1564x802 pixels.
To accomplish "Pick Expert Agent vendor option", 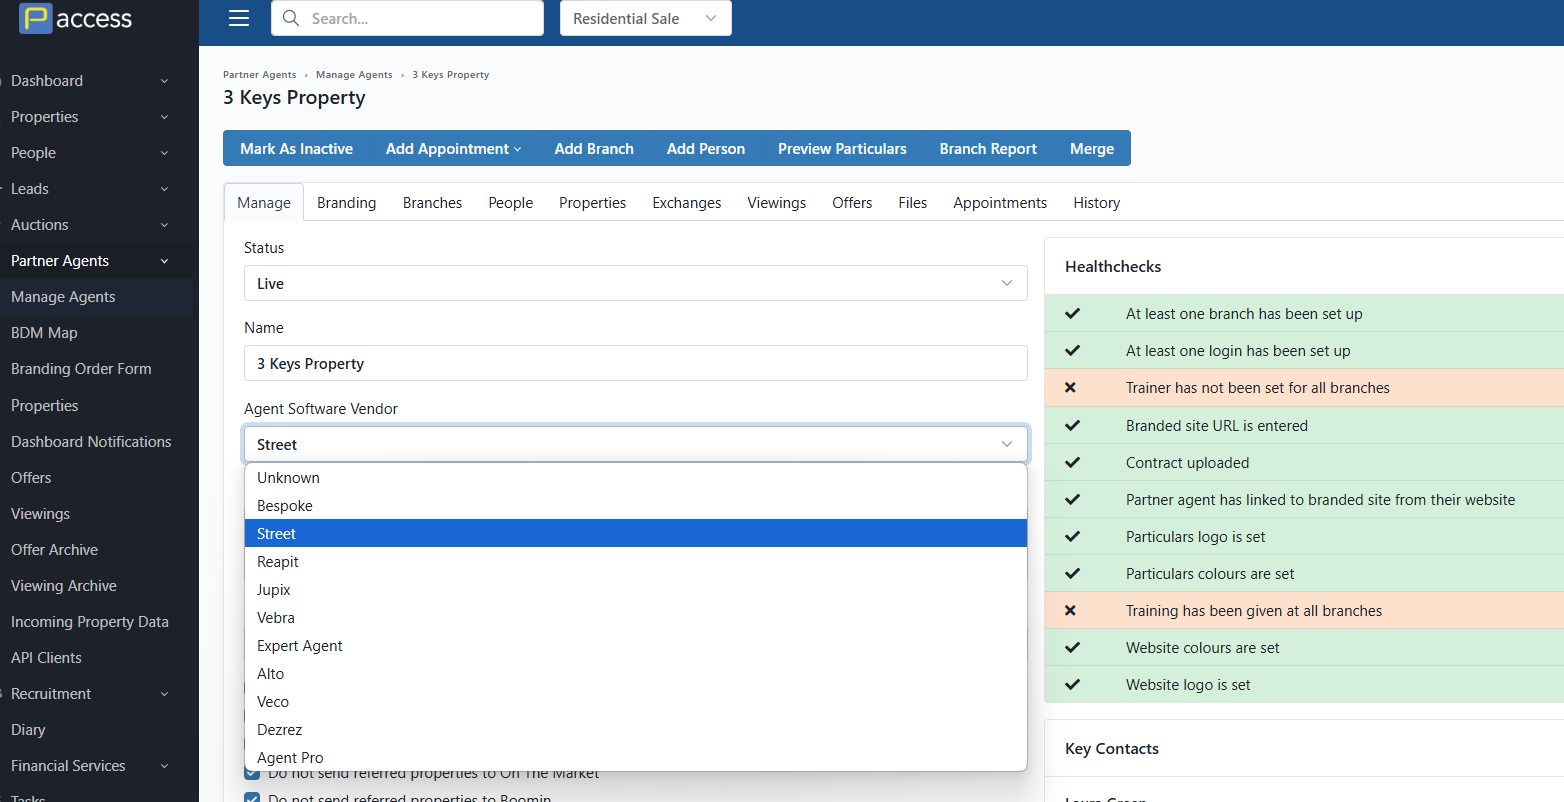I will click(x=635, y=646).
